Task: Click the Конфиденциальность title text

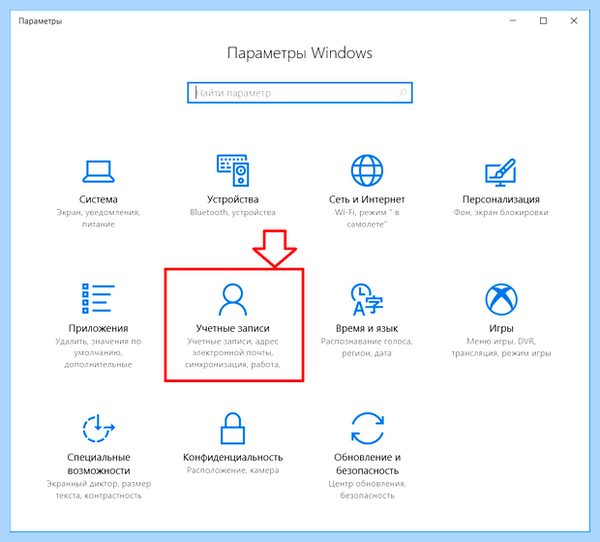Action: pos(233,457)
